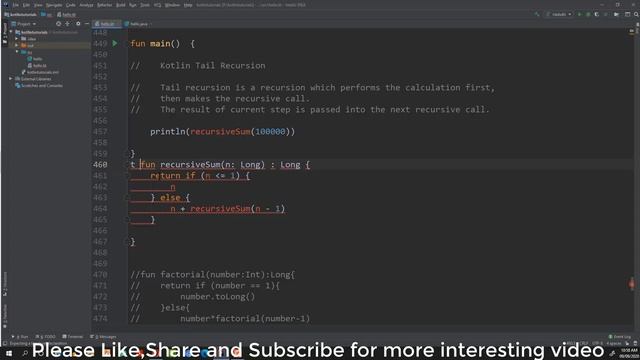Open the TODO tool window tab
Viewport: 640px width, 360px height.
45,337
